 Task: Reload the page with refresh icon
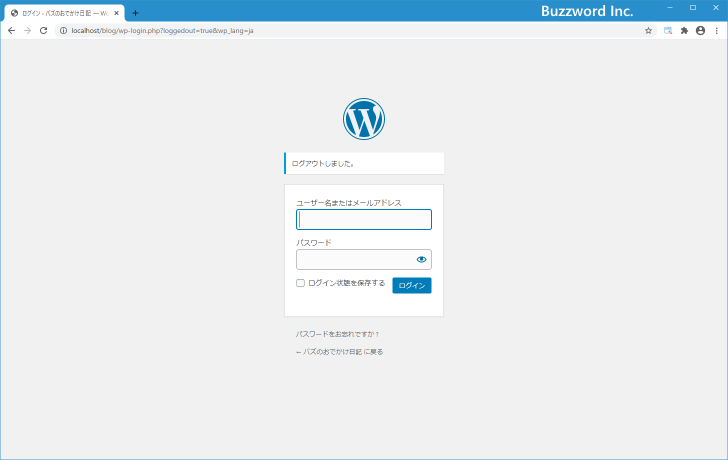pyautogui.click(x=43, y=31)
